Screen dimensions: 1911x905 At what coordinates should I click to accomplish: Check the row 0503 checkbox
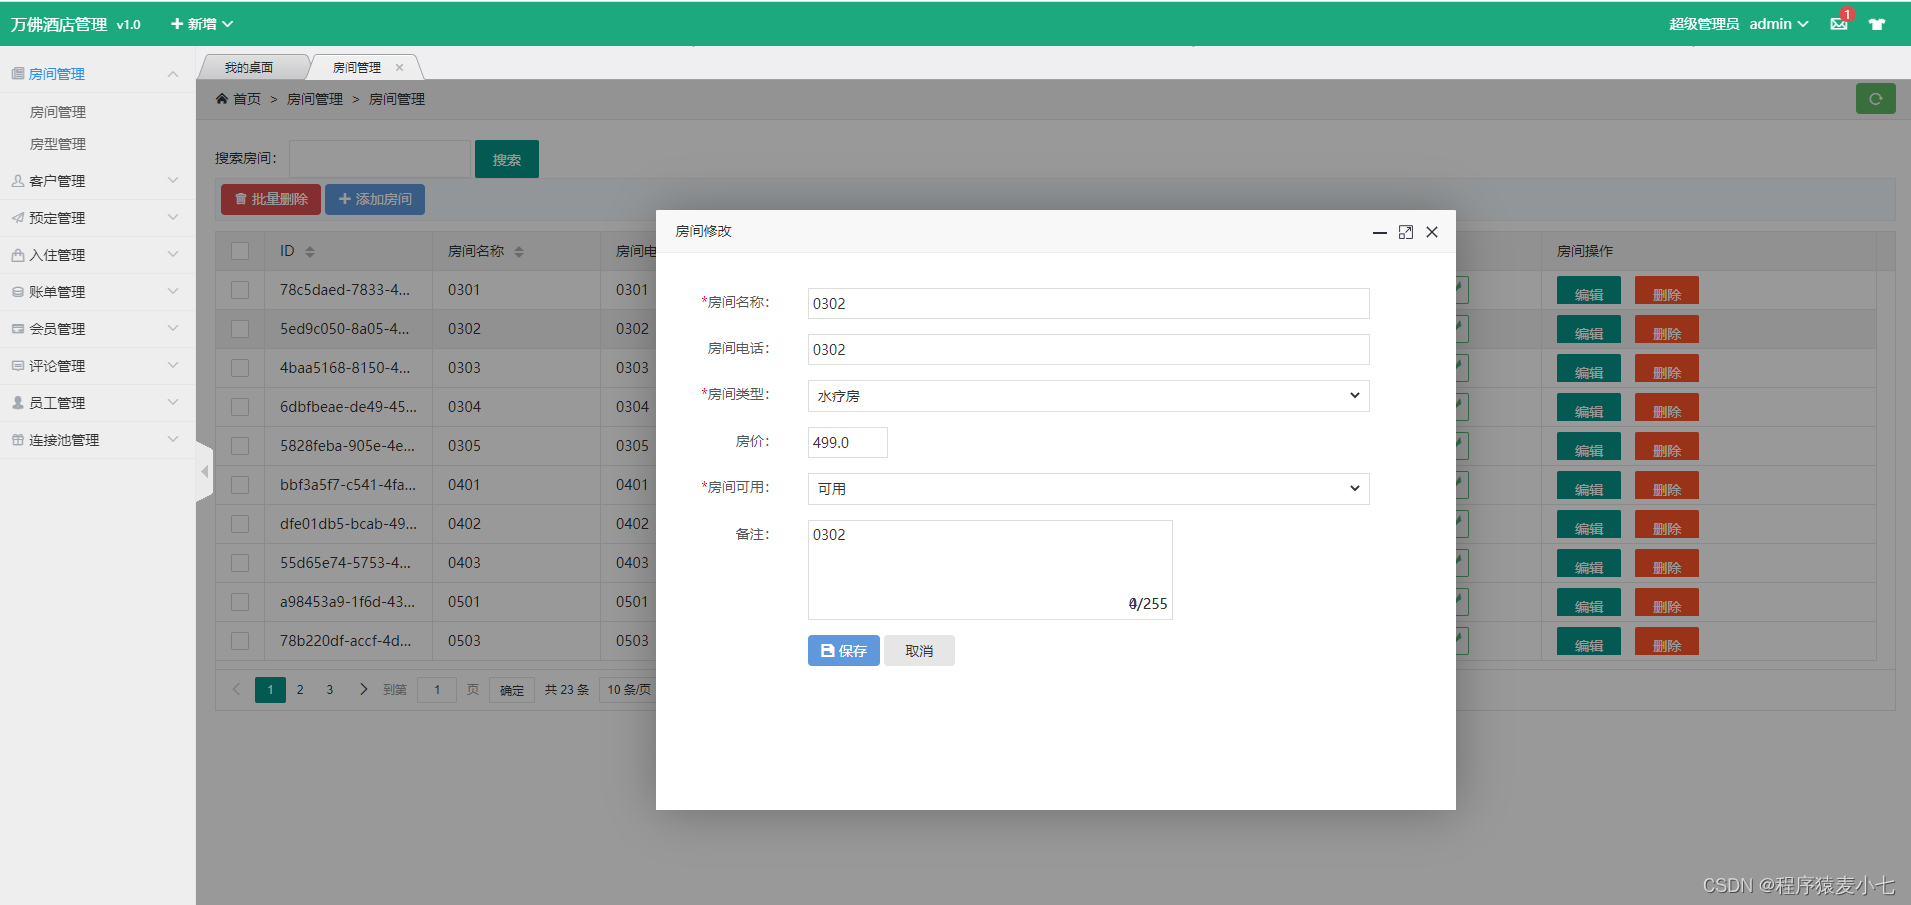240,641
